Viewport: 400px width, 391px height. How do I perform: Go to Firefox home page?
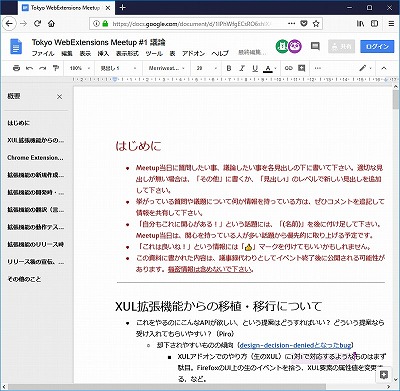coord(51,23)
